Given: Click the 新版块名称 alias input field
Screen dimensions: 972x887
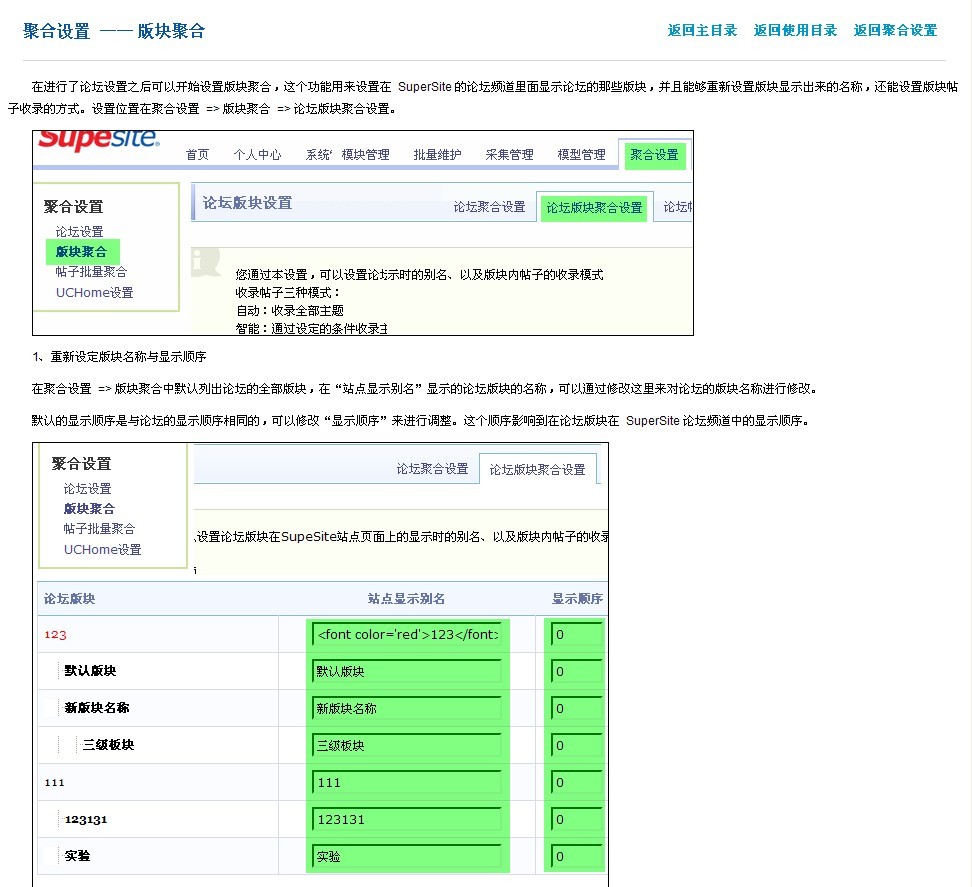Looking at the screenshot, I should click(407, 708).
